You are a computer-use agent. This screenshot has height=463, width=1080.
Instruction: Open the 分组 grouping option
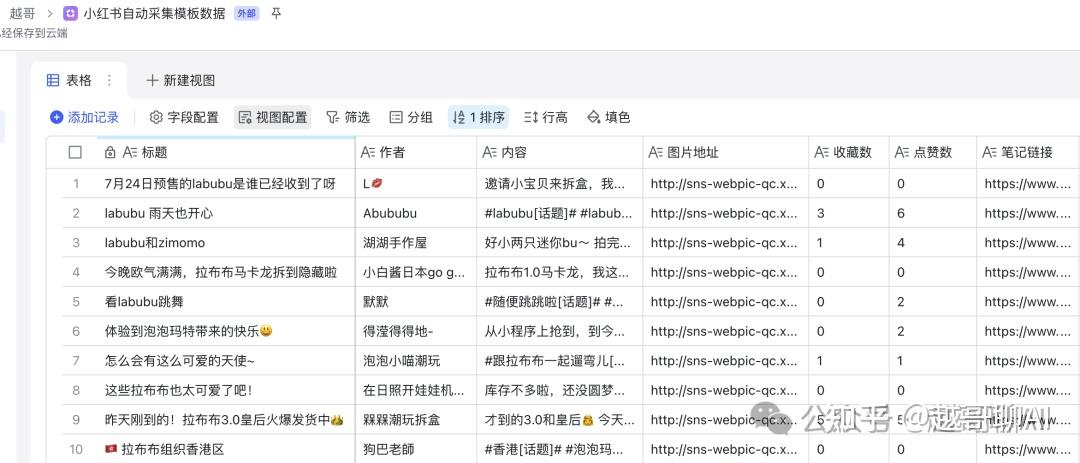(x=411, y=117)
